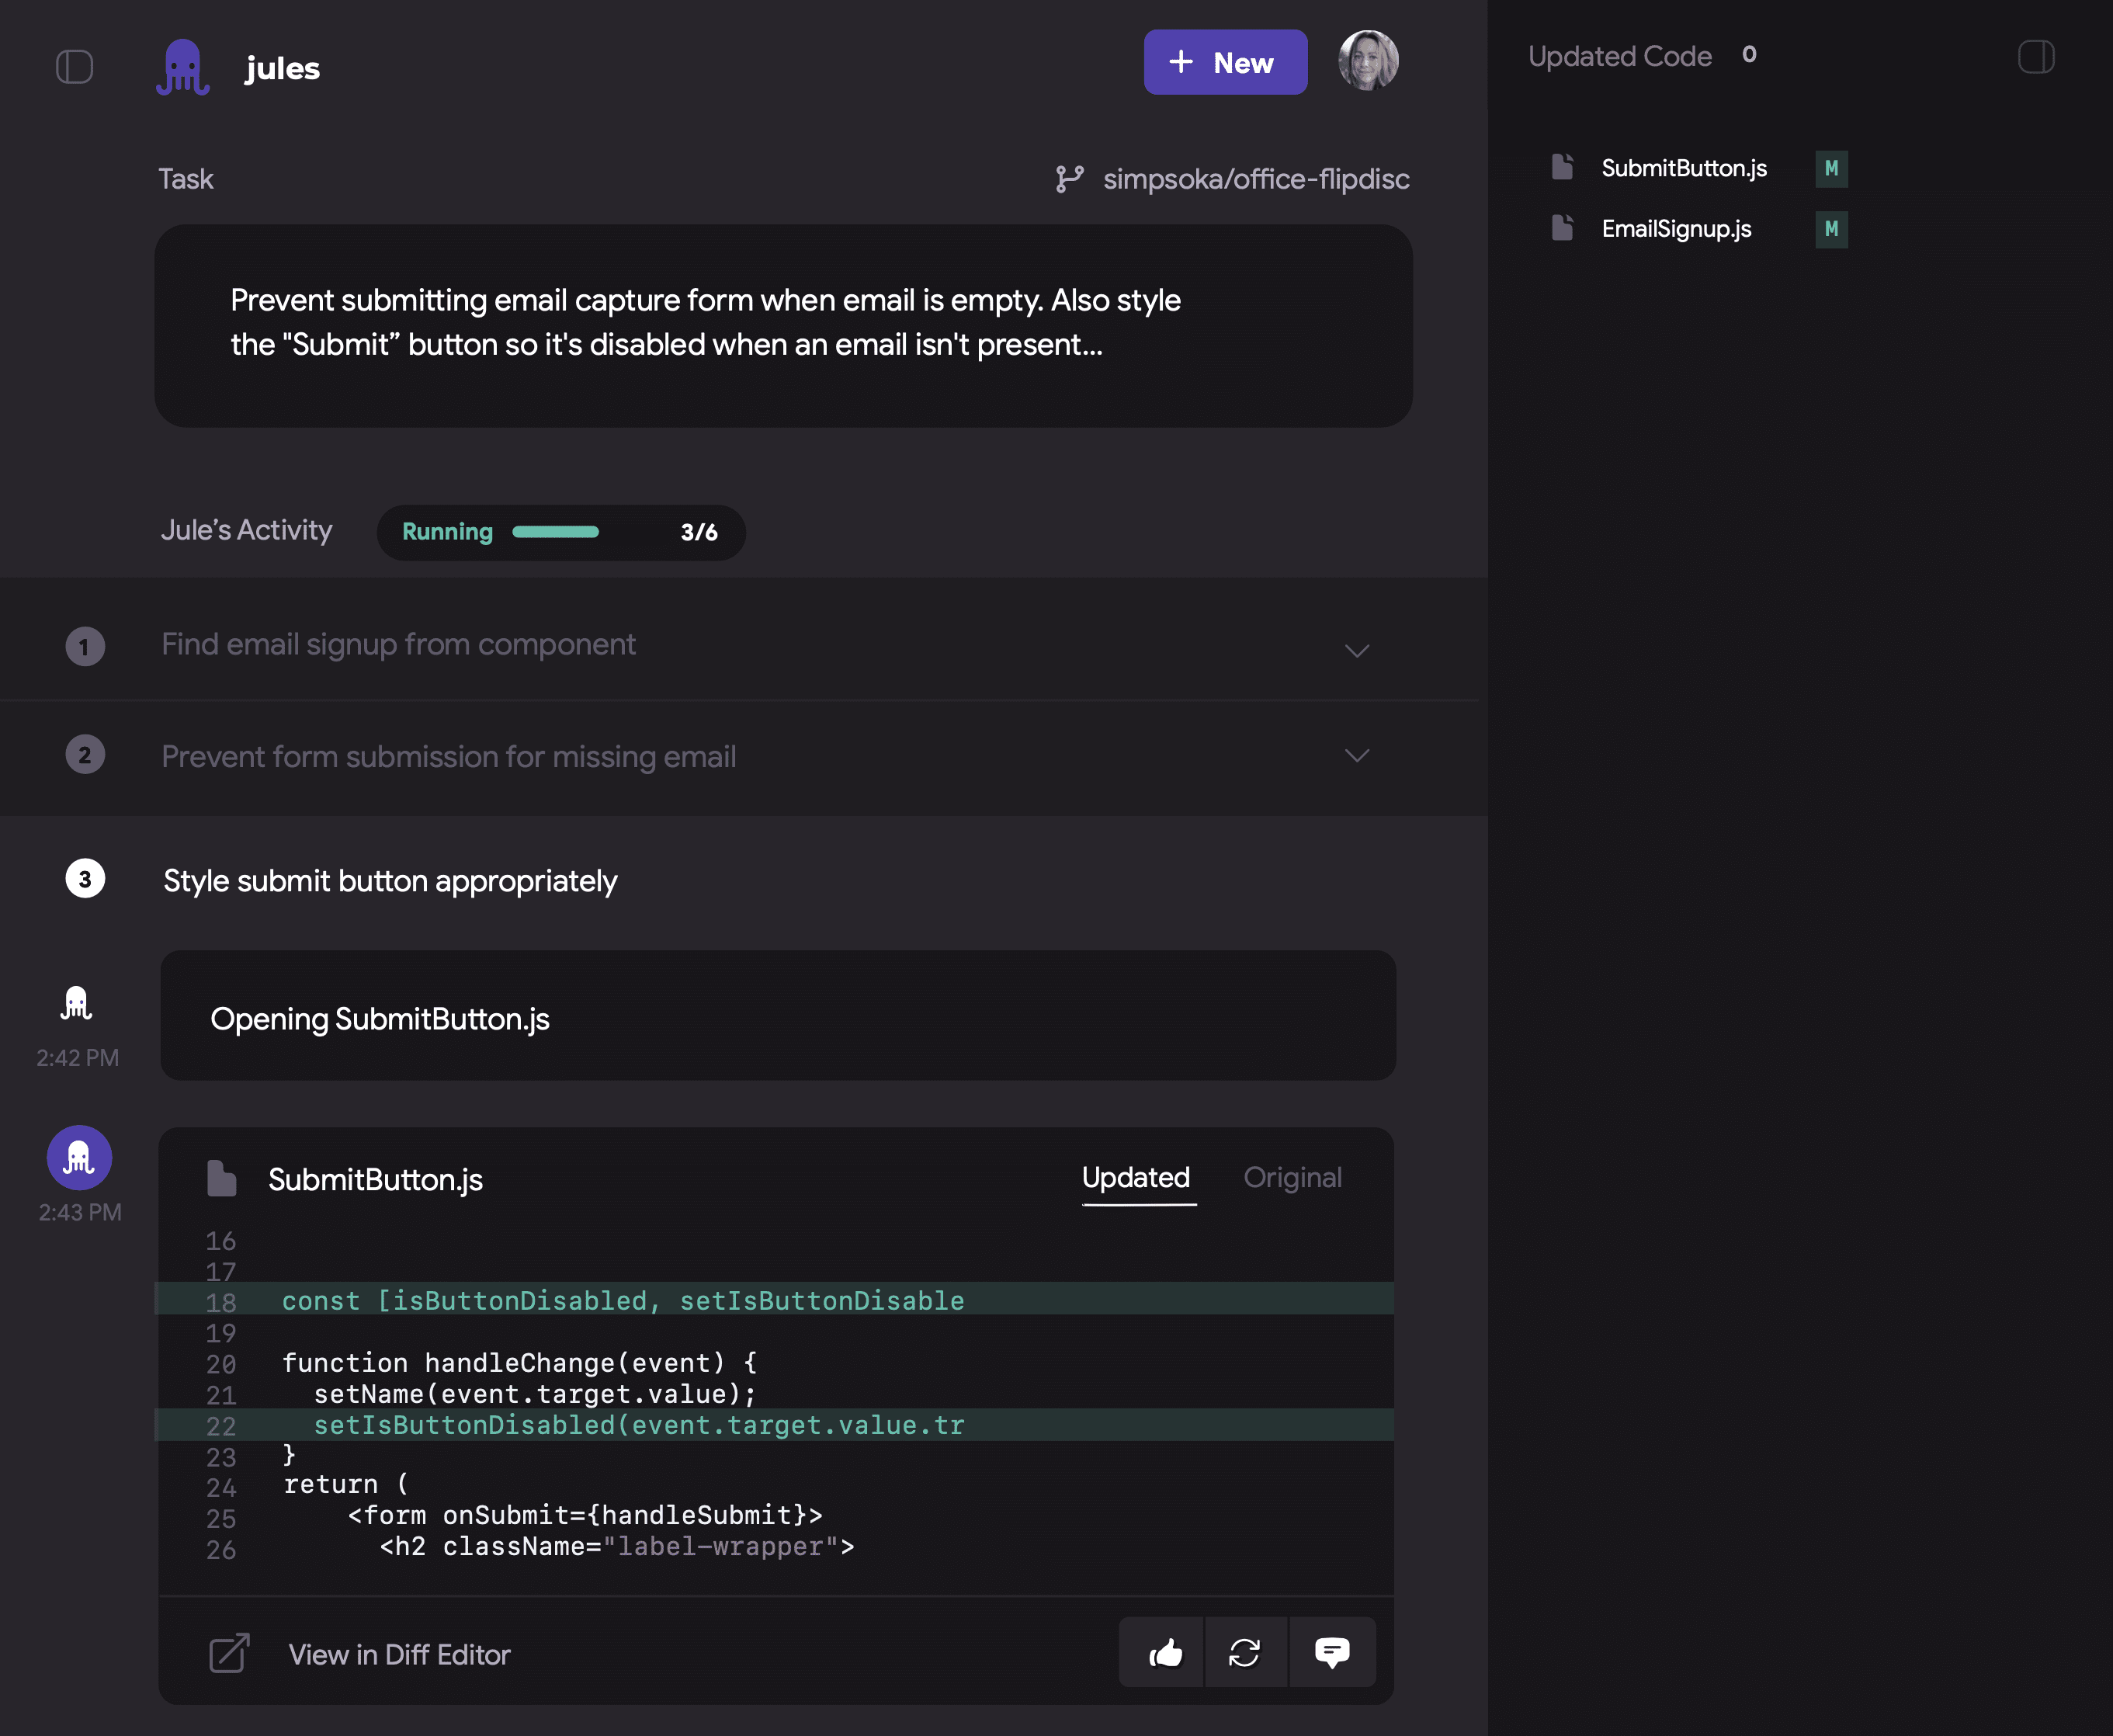Click the thumbs up feedback icon

[x=1165, y=1653]
